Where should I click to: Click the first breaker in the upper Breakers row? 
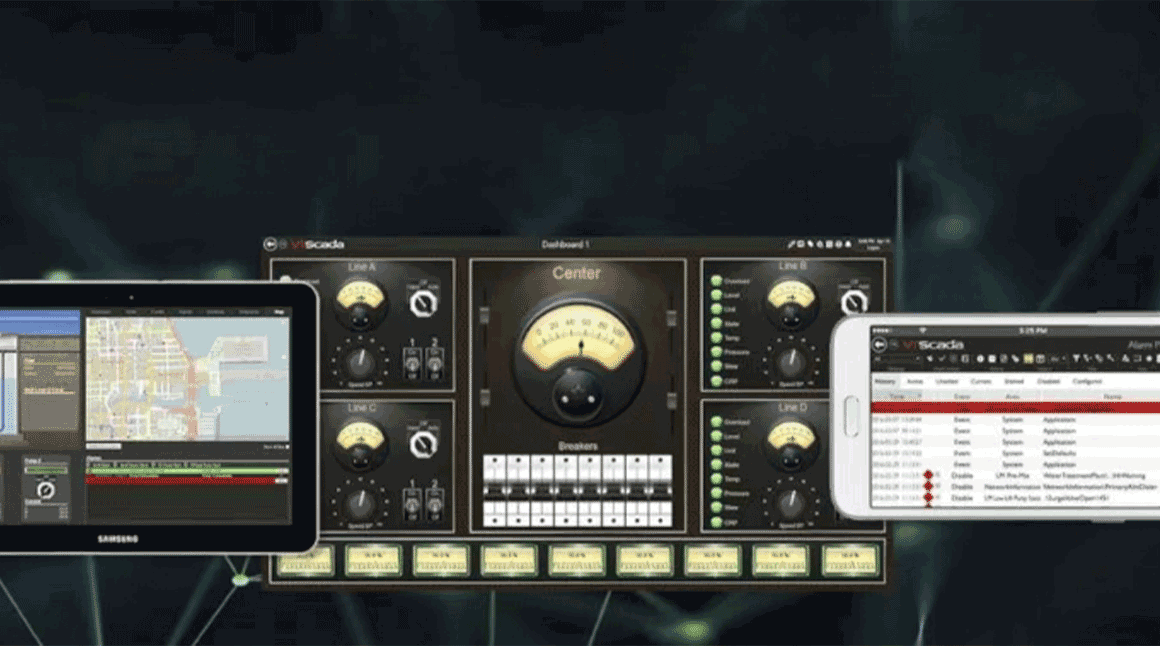tap(495, 469)
